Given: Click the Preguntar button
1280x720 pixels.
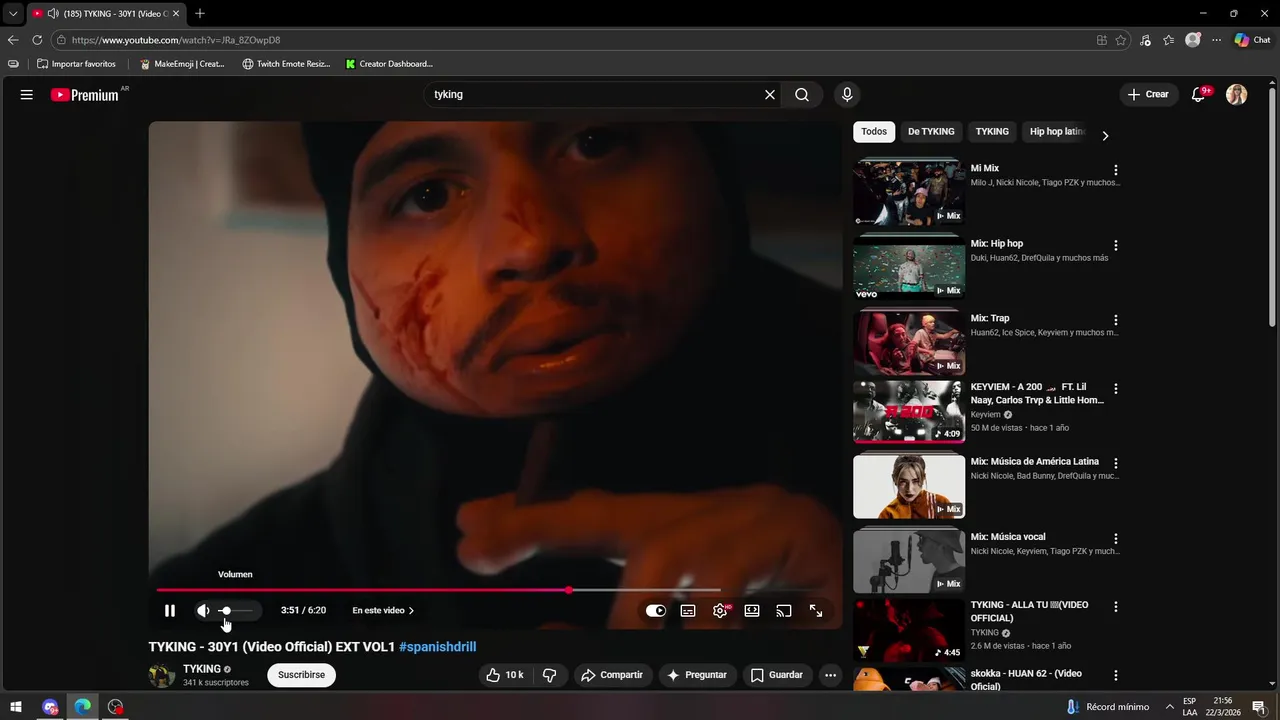Looking at the screenshot, I should pos(697,675).
